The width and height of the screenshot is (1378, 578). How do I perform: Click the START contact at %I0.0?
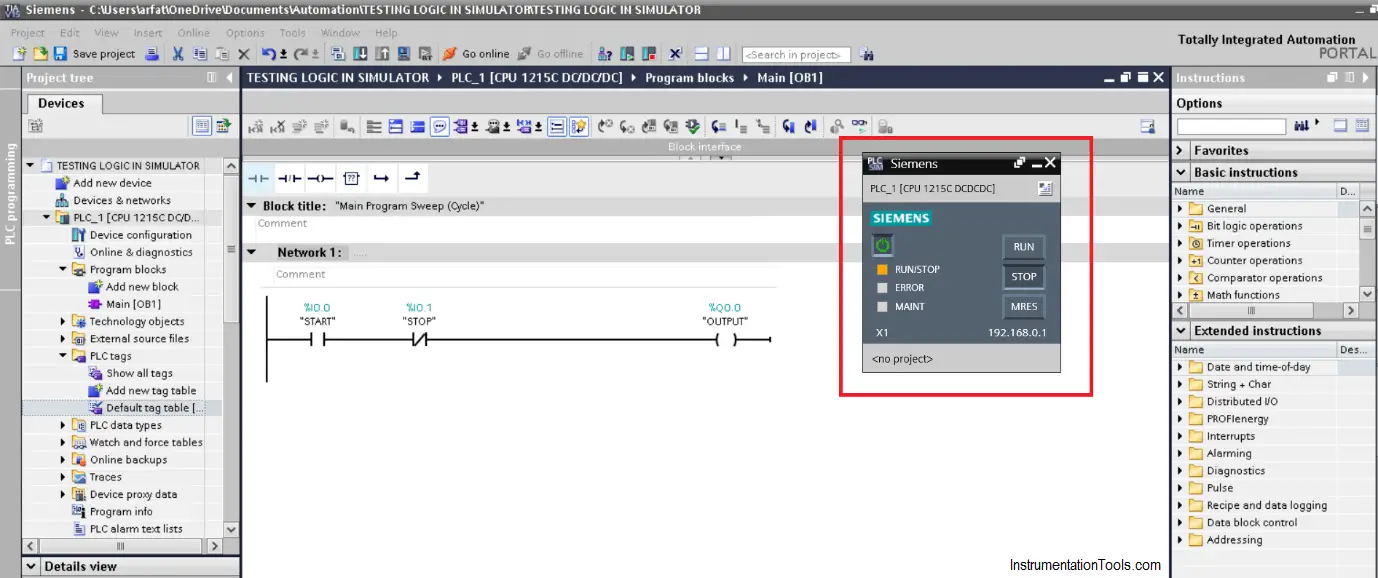click(x=317, y=340)
